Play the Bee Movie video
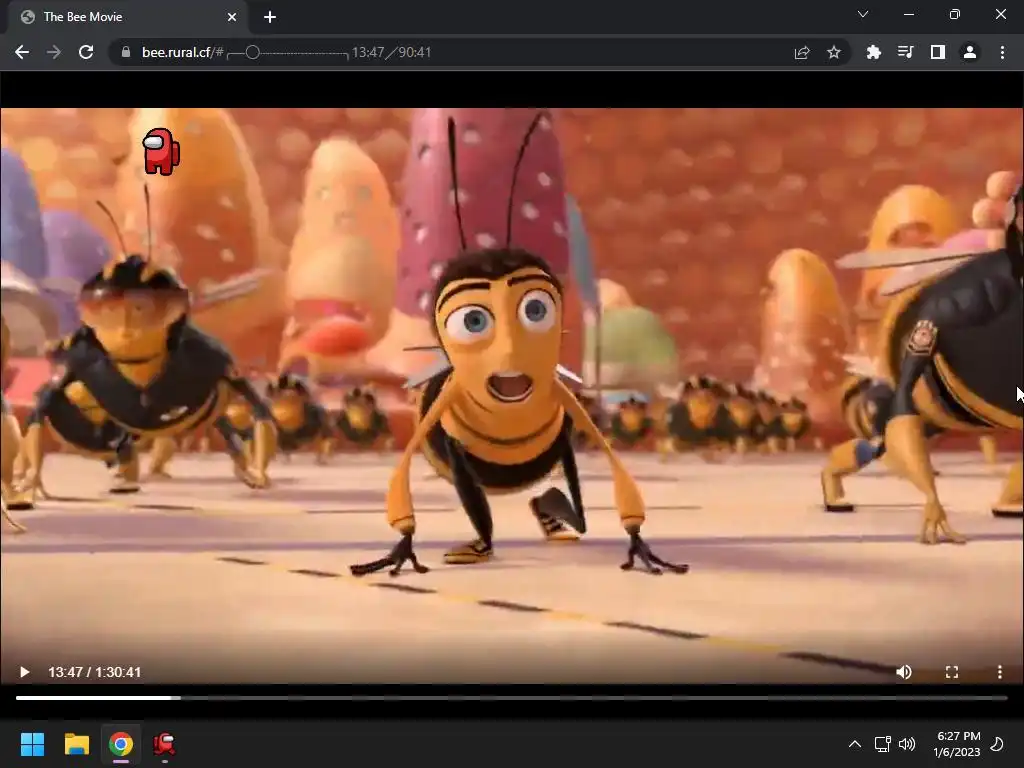This screenshot has height=768, width=1024. 24,672
